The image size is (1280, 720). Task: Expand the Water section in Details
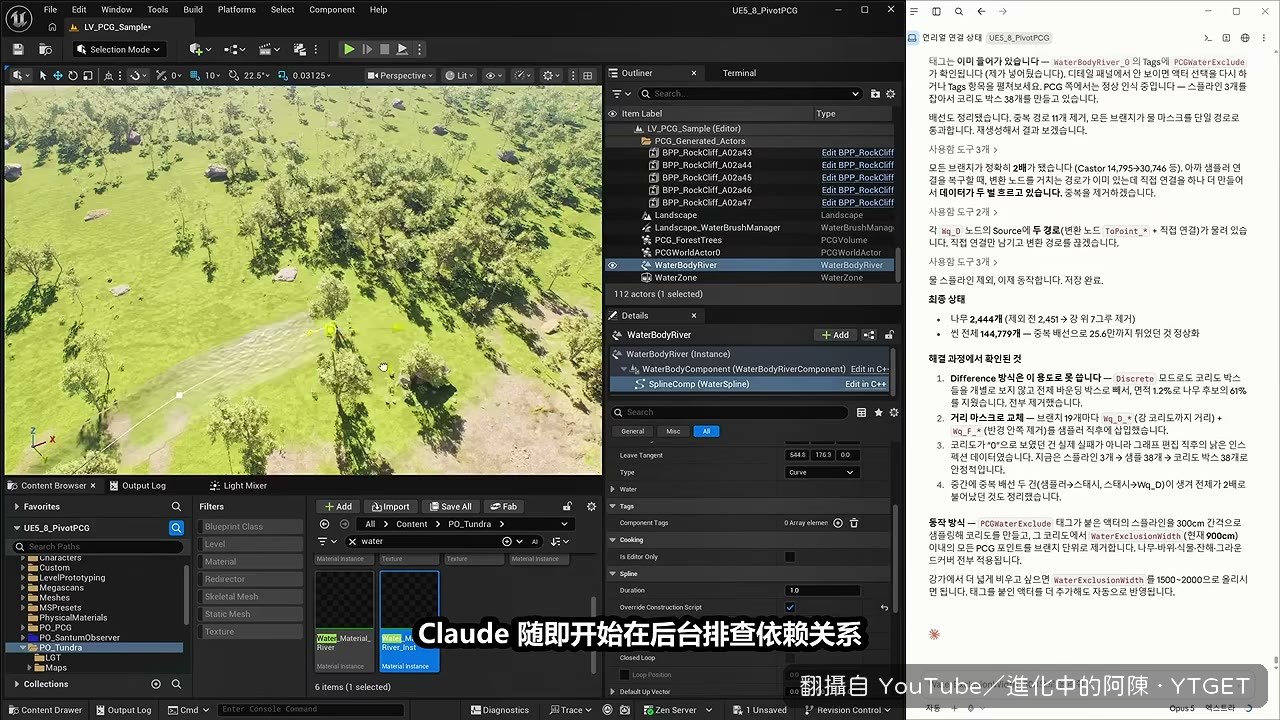tap(613, 489)
